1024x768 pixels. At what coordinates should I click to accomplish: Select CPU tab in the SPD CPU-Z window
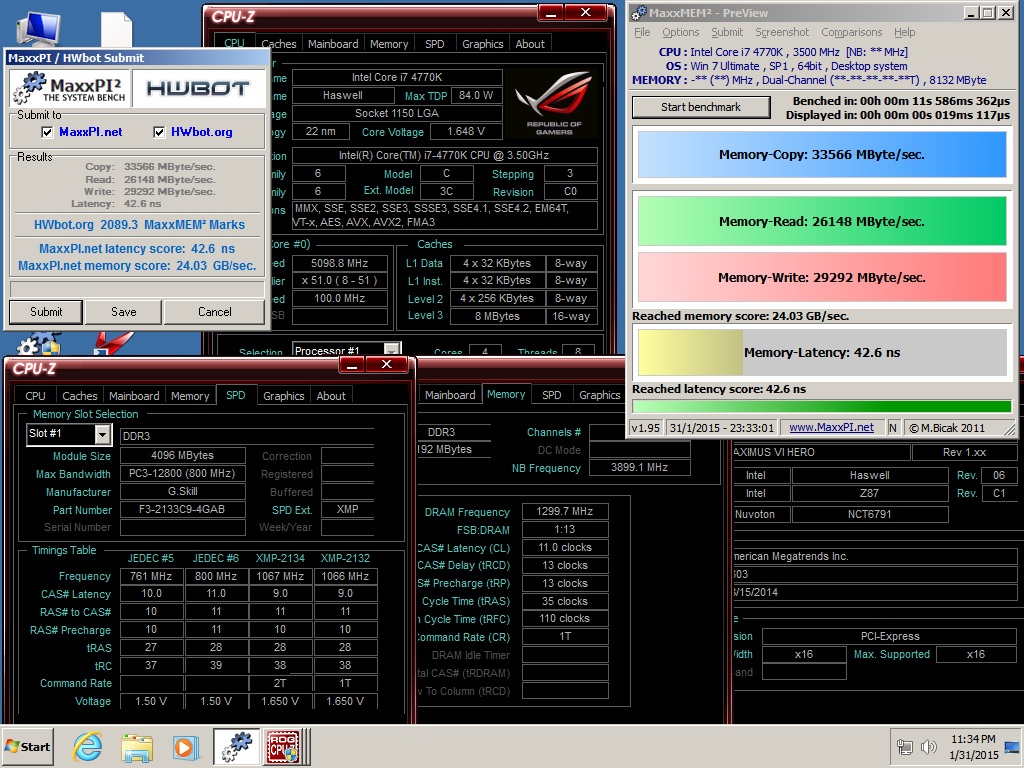[x=35, y=396]
